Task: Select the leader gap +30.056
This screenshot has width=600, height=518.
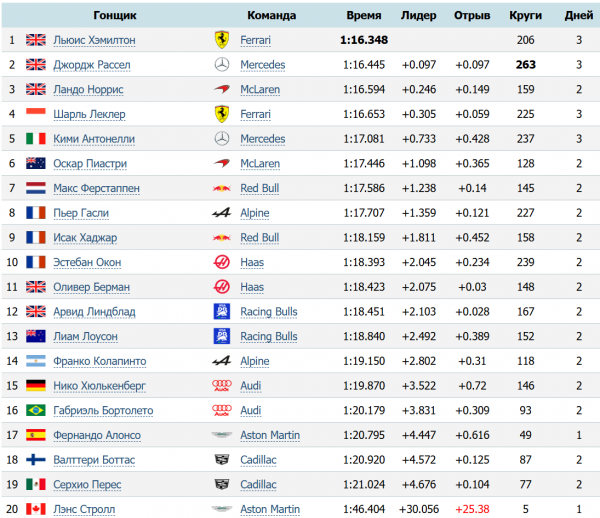Action: pos(419,509)
